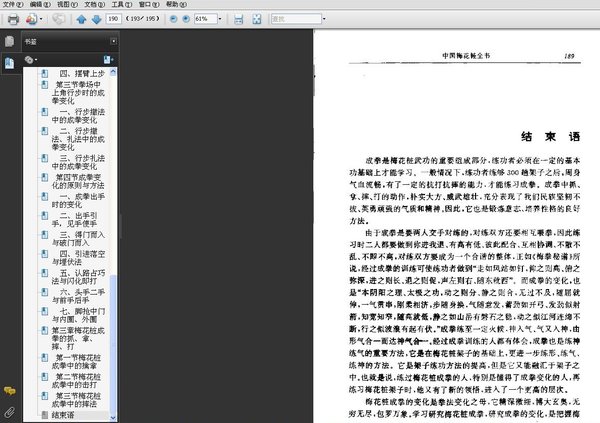Click the zoom percentage field showing 61%
Image resolution: width=600 pixels, height=423 pixels.
(x=206, y=19)
